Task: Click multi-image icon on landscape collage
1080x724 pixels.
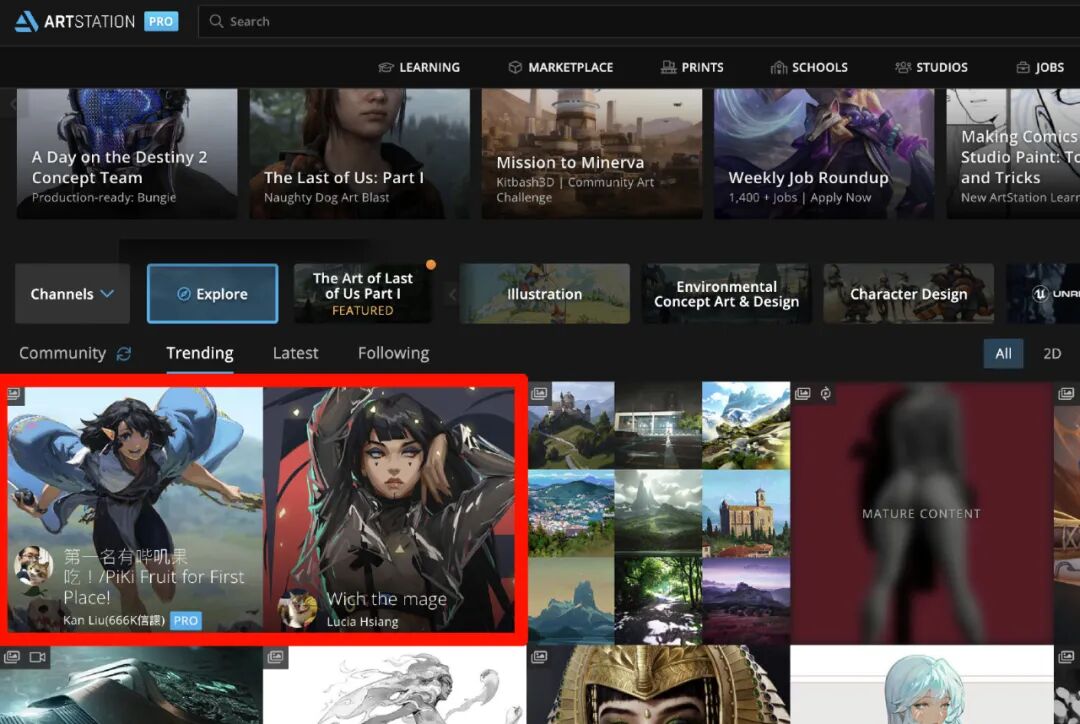Action: click(539, 393)
